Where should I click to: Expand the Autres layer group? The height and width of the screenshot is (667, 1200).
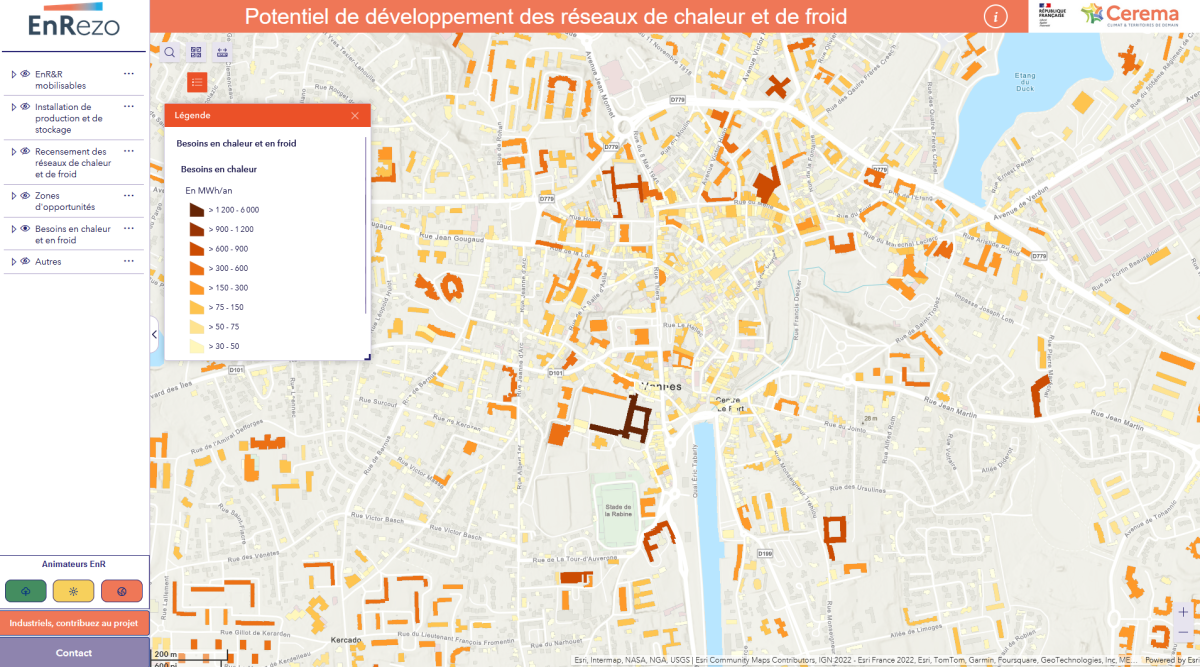[x=13, y=262]
